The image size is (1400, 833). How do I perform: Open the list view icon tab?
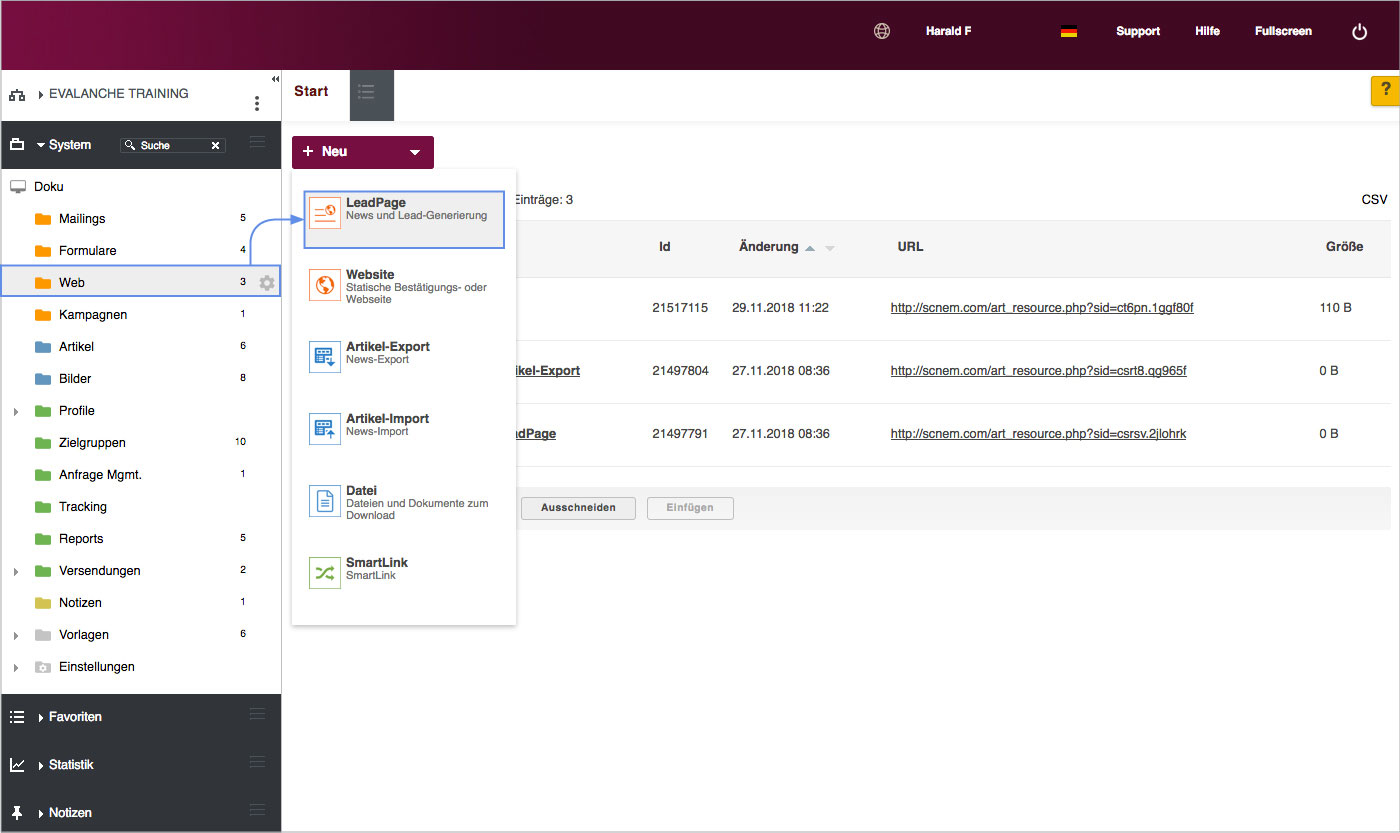366,92
